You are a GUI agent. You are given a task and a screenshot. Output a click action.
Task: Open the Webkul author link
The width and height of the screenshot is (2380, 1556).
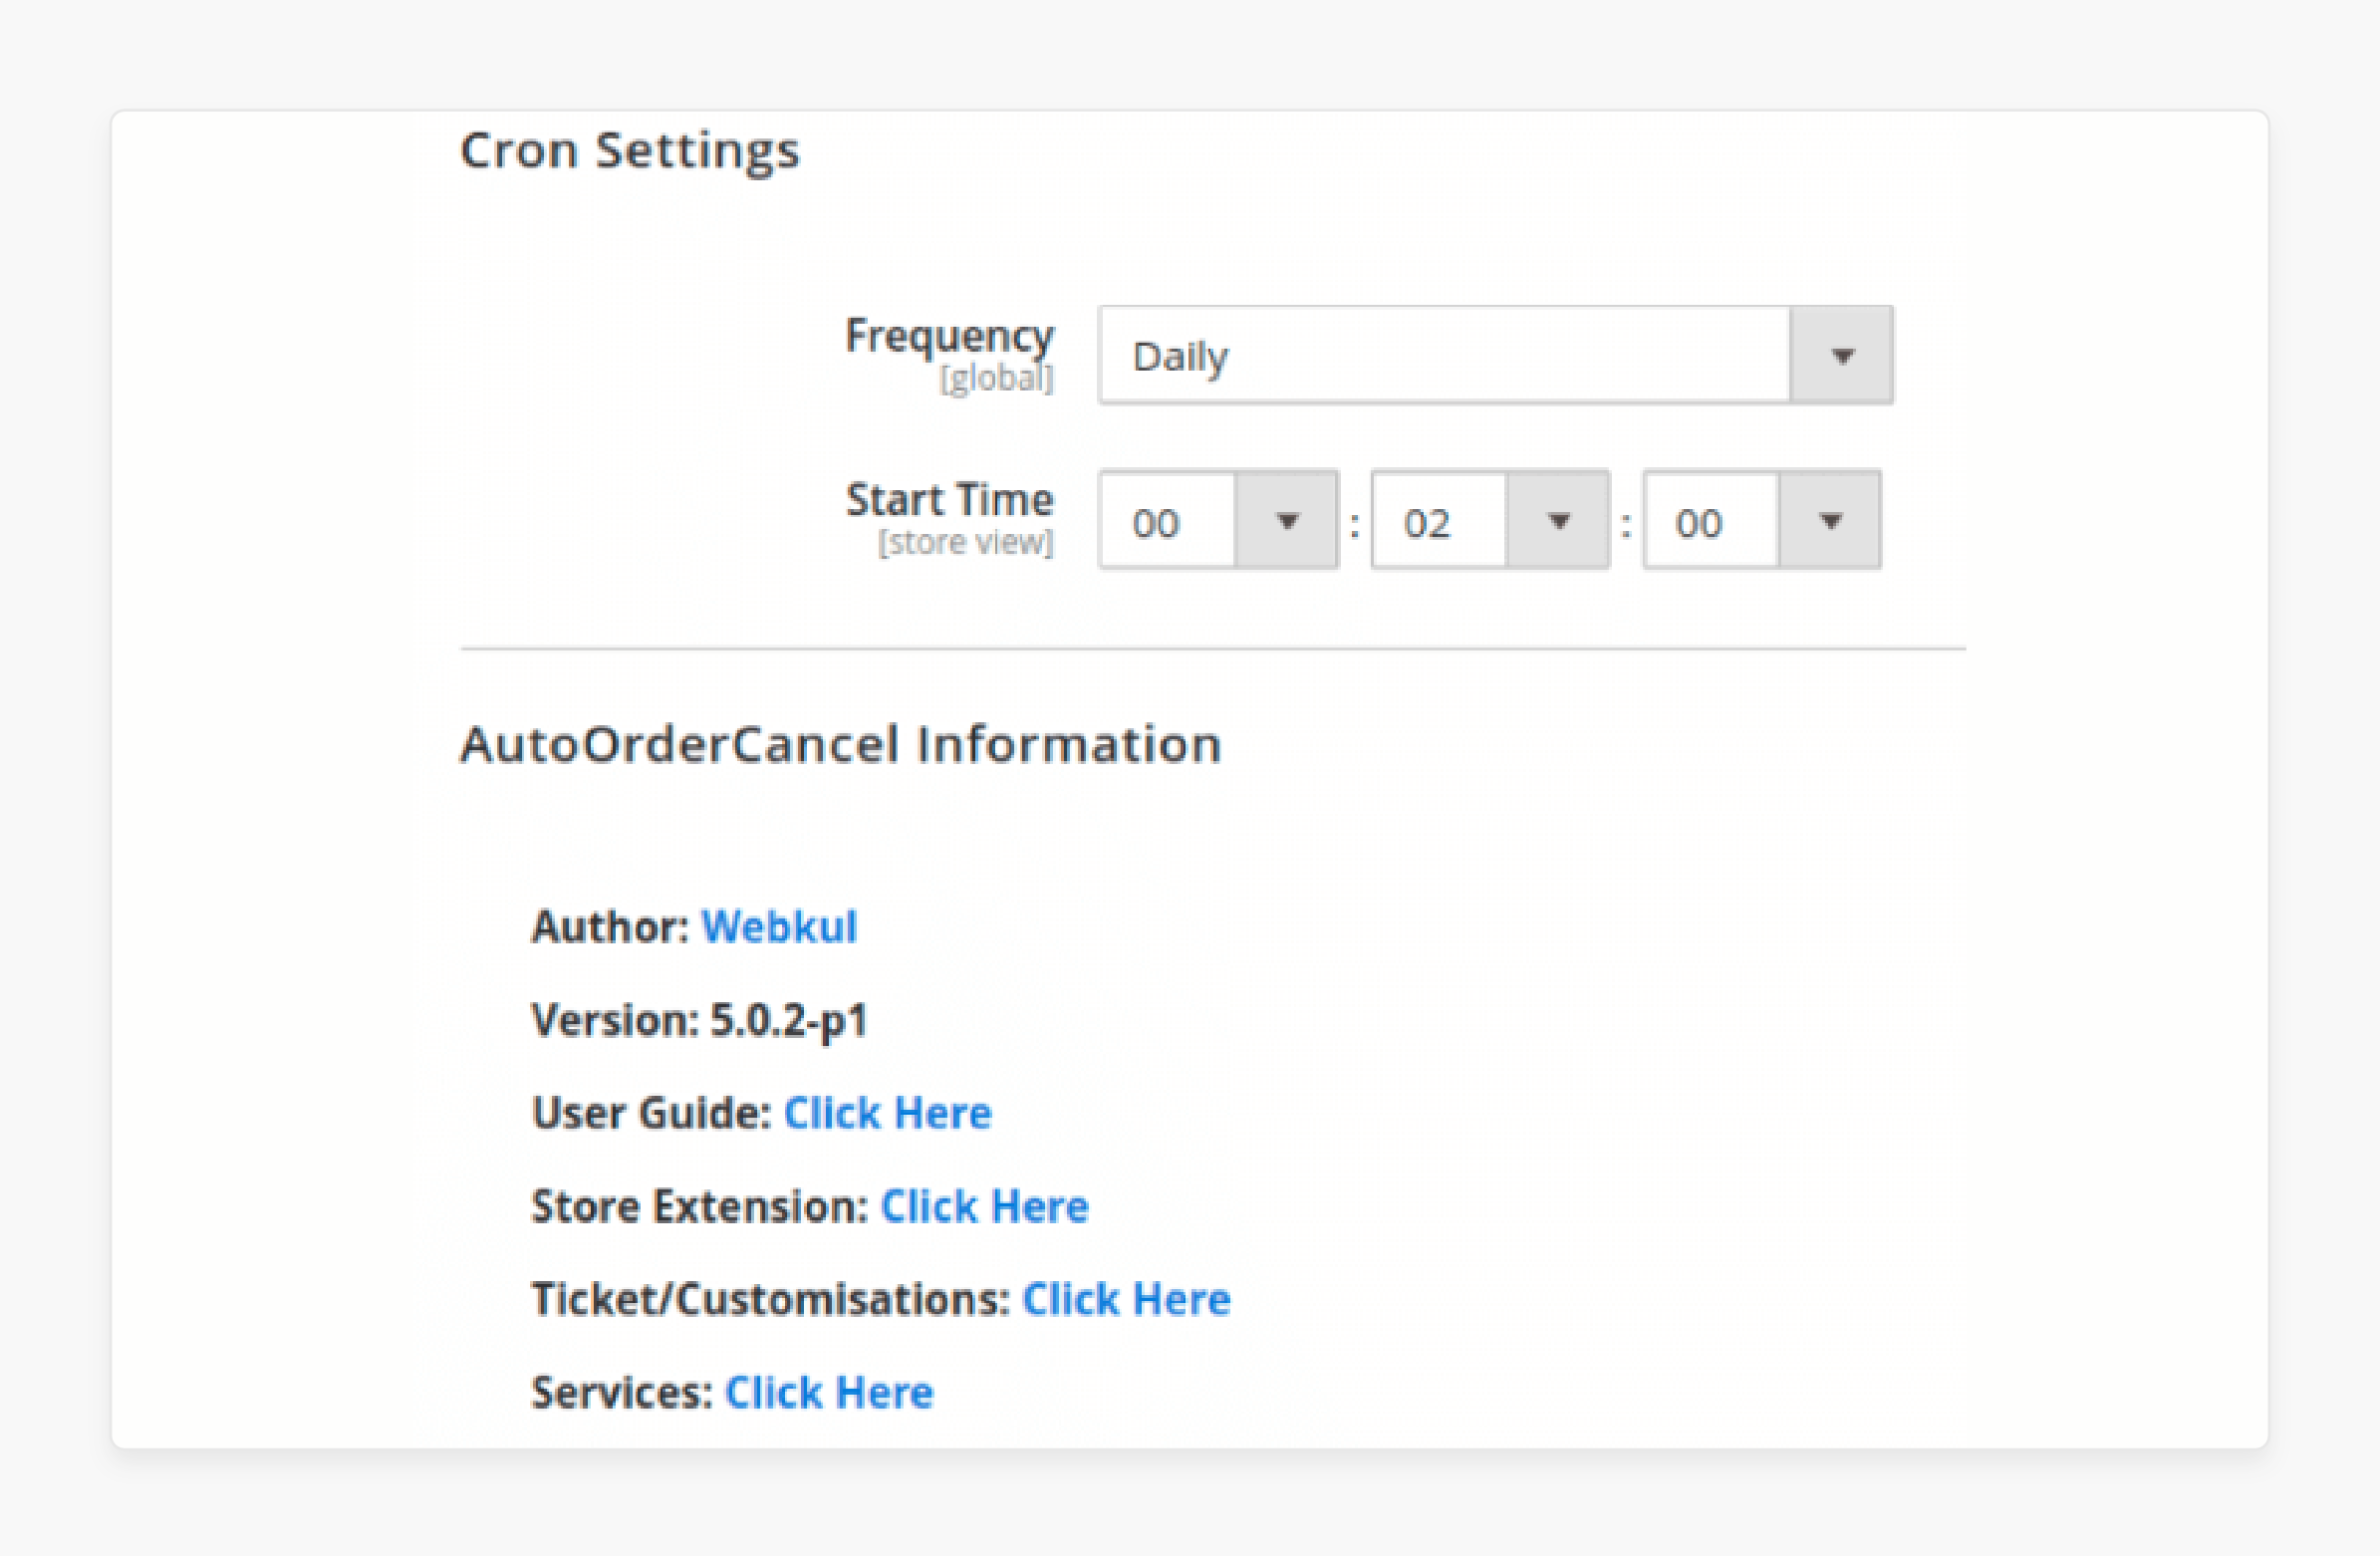779,926
